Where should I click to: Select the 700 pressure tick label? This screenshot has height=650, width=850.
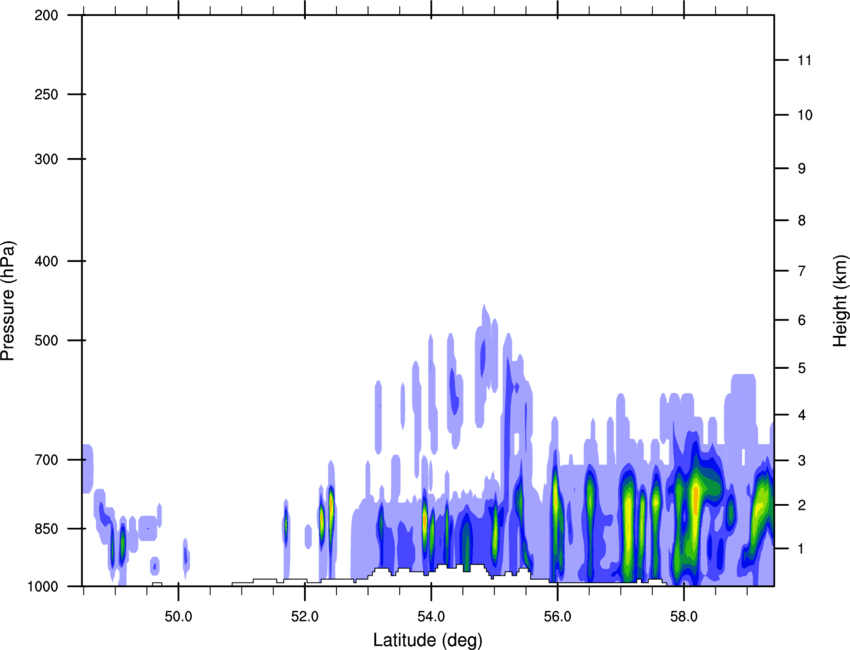(46, 460)
